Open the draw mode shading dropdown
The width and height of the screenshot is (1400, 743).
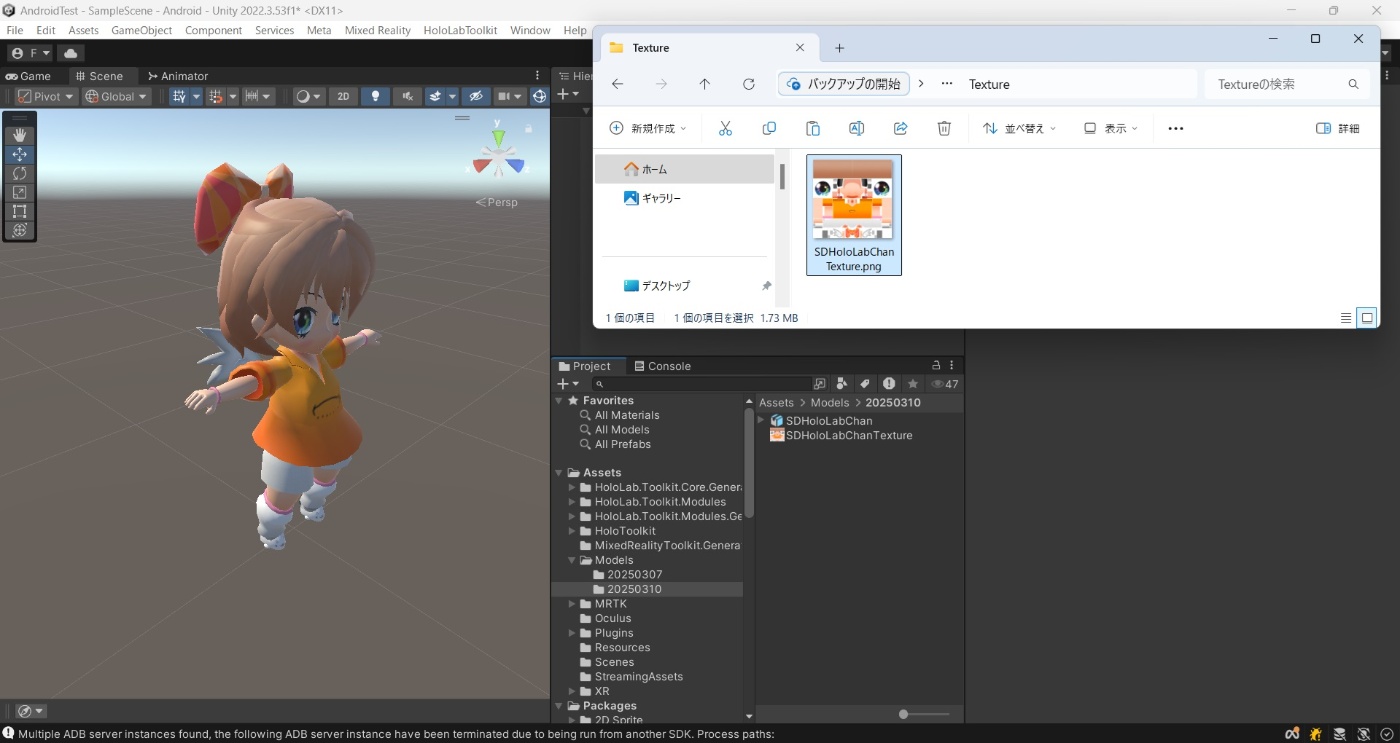308,96
